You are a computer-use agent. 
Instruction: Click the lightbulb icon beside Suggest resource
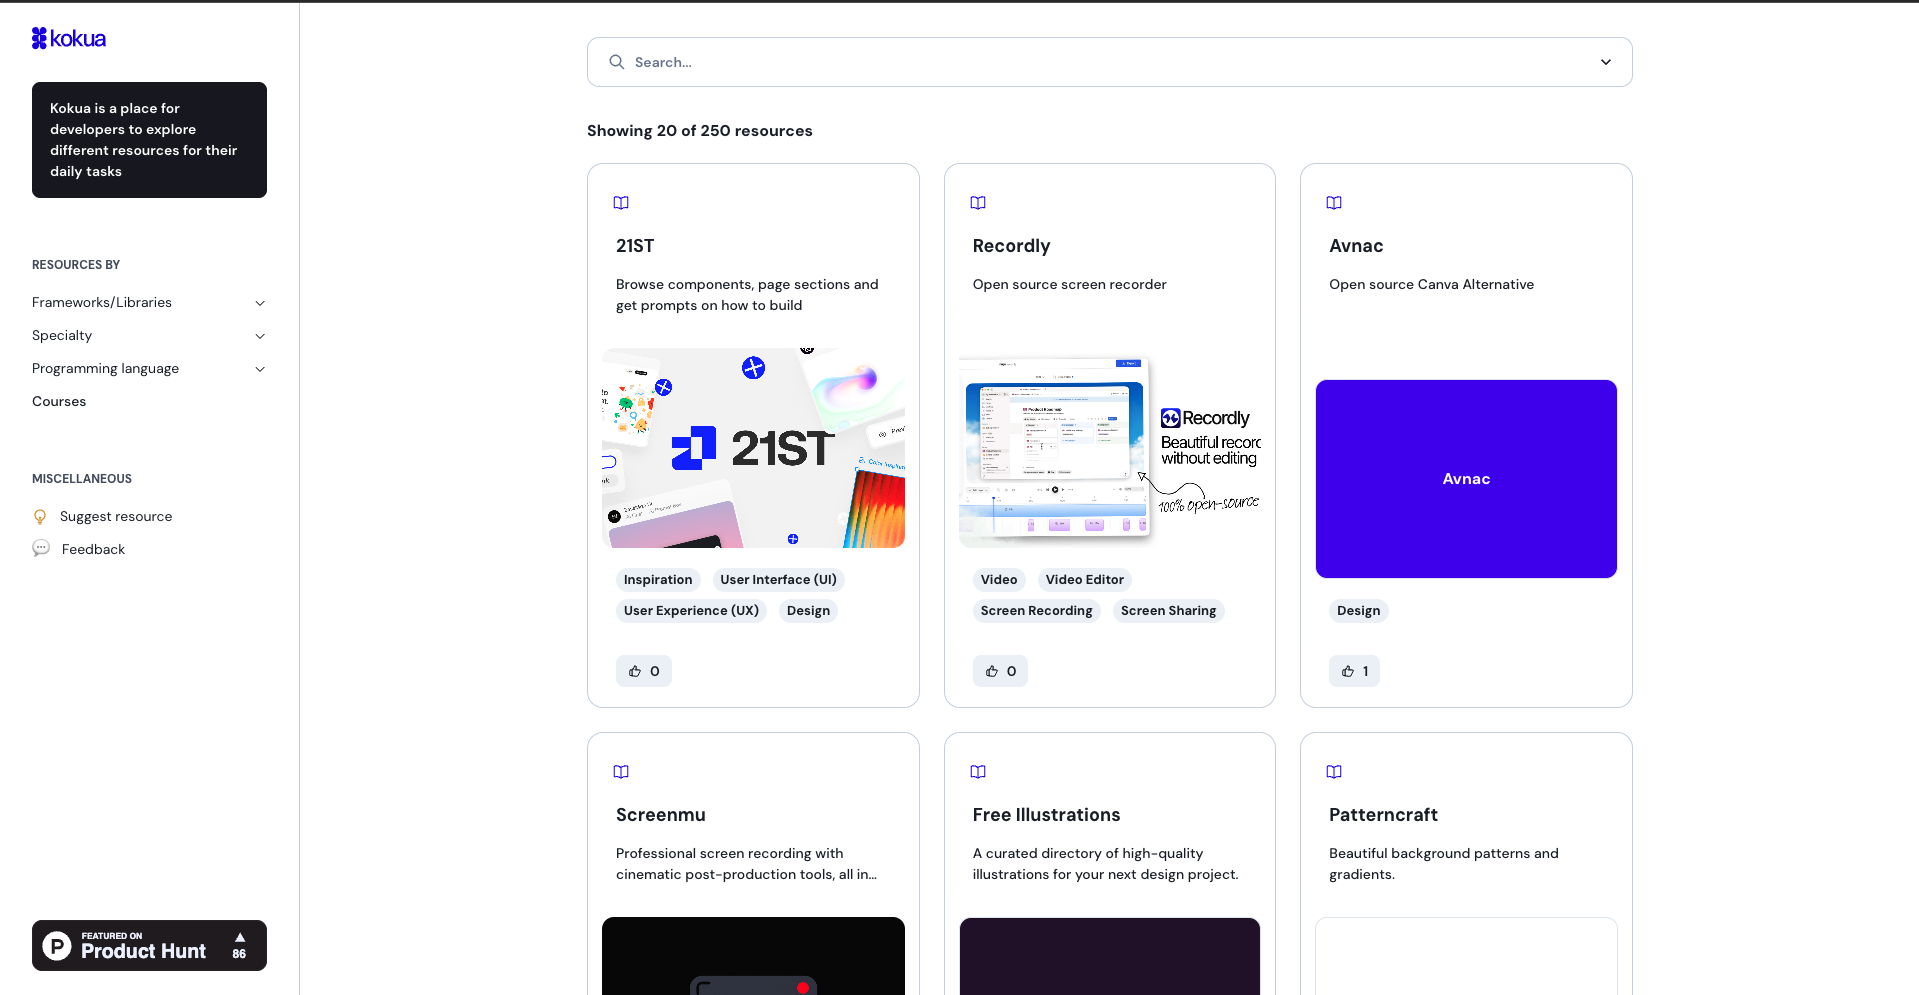click(40, 517)
